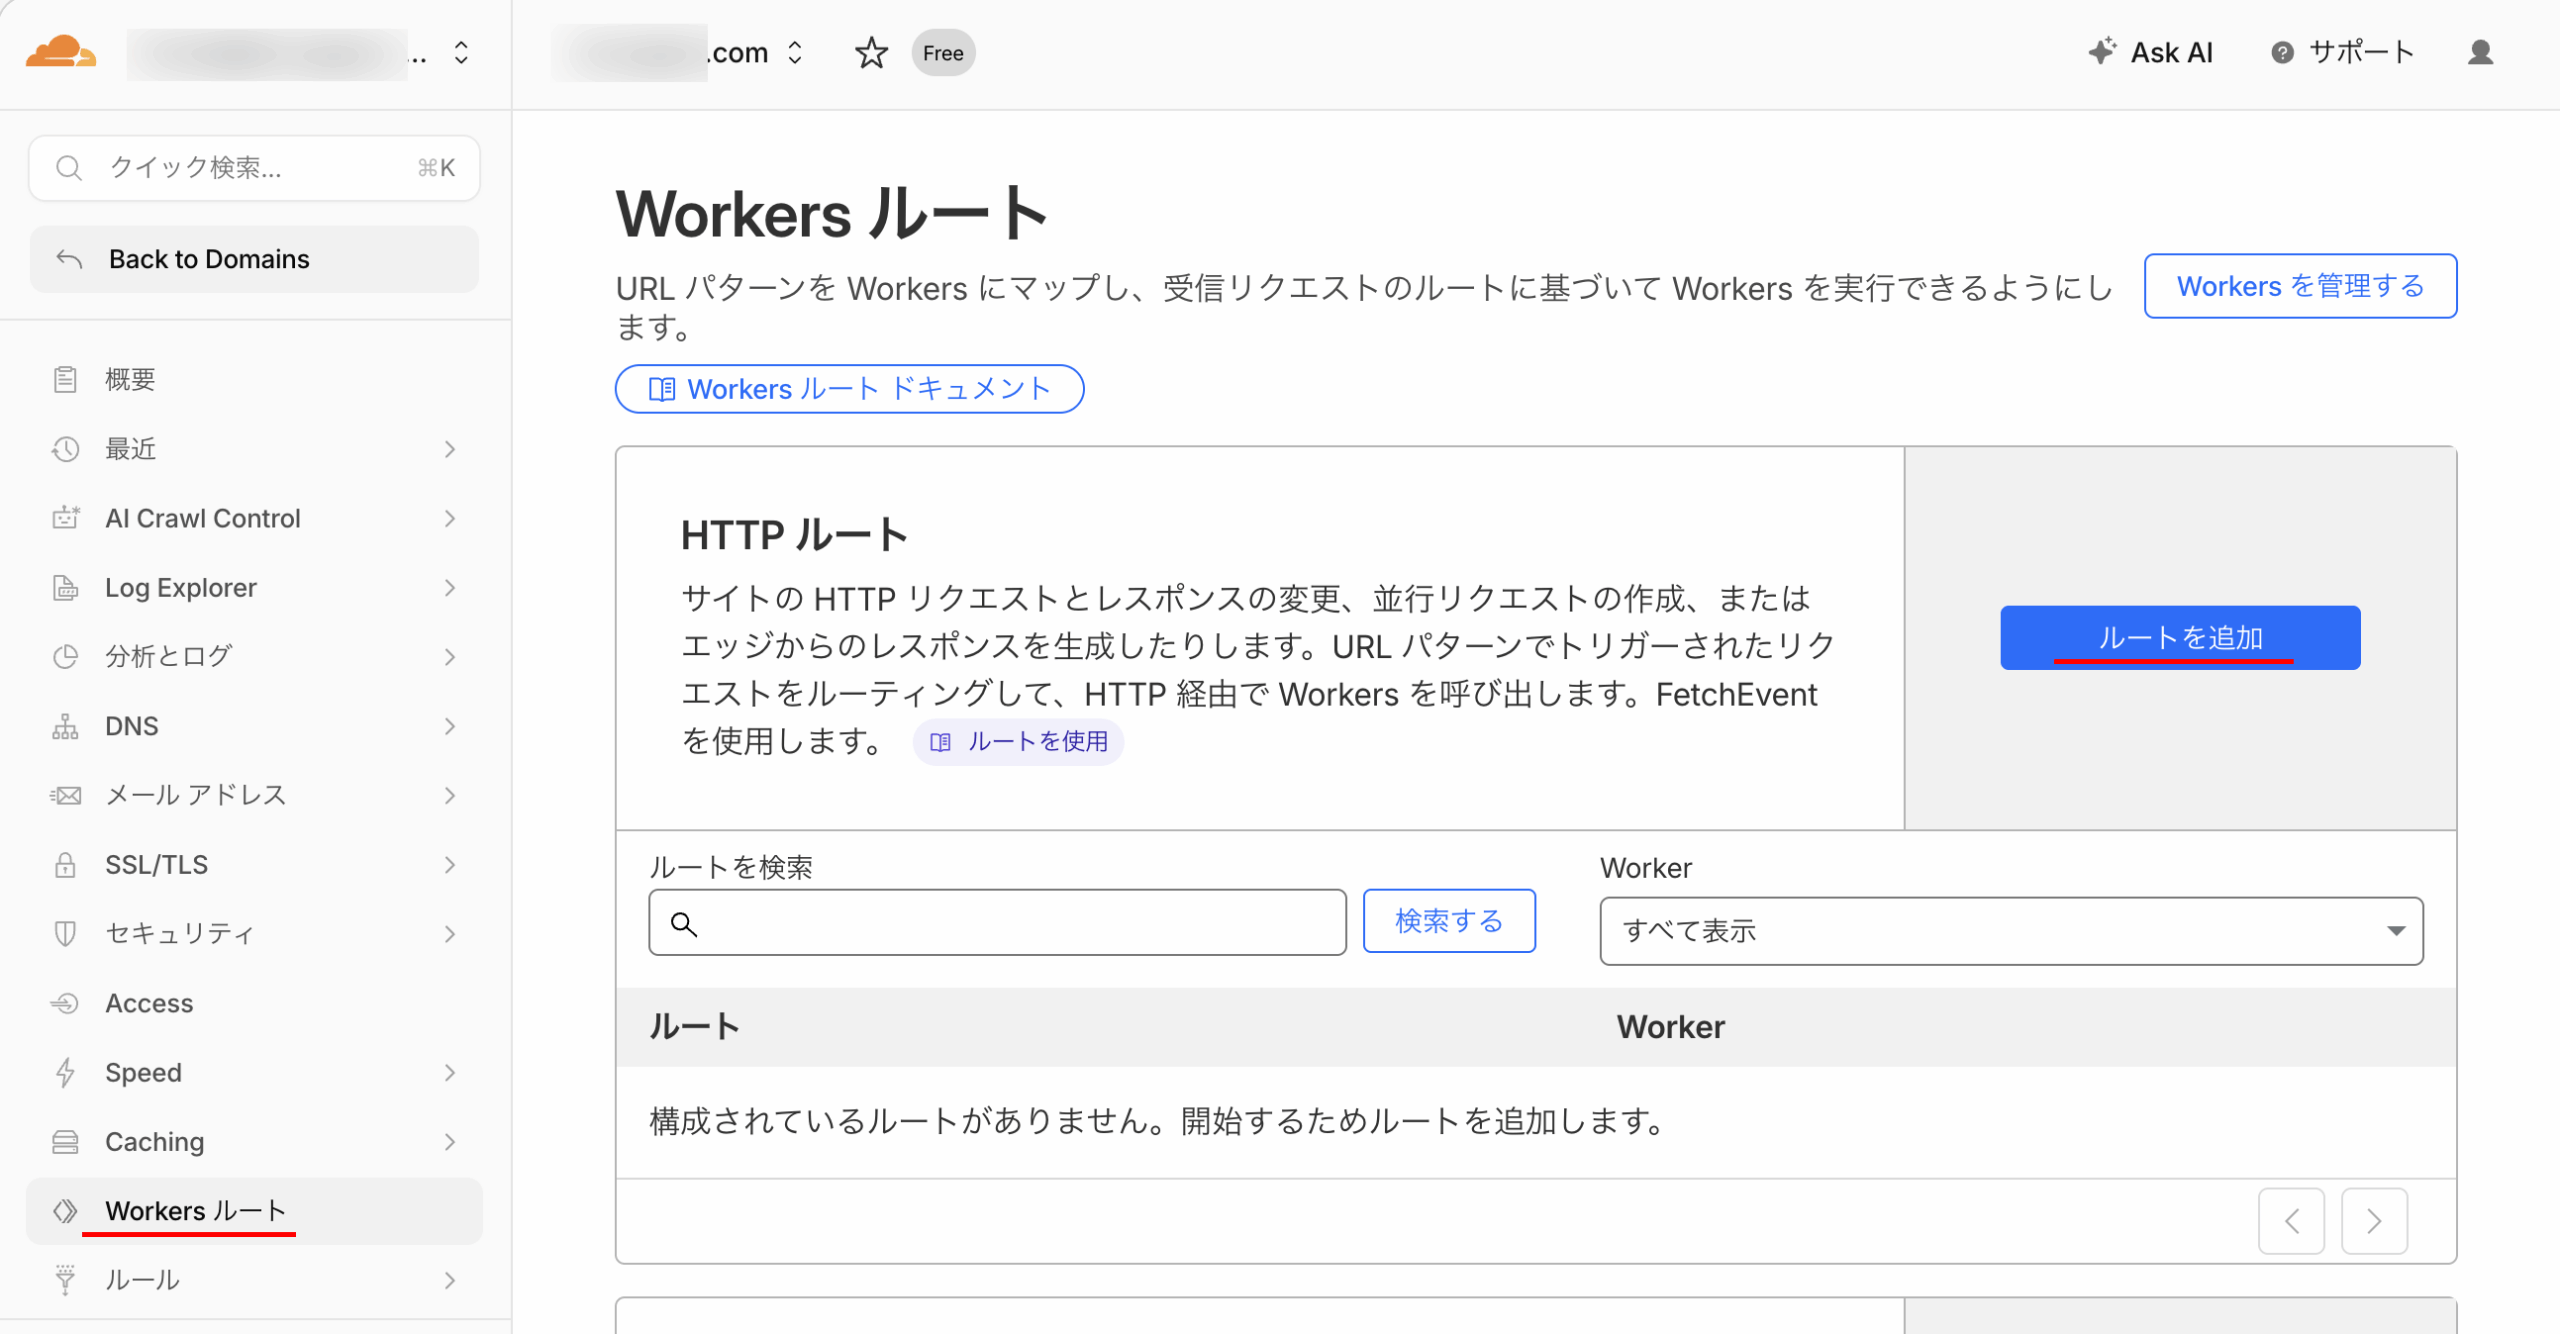Click the ルートを追加 button
2560x1334 pixels.
pos(2180,638)
